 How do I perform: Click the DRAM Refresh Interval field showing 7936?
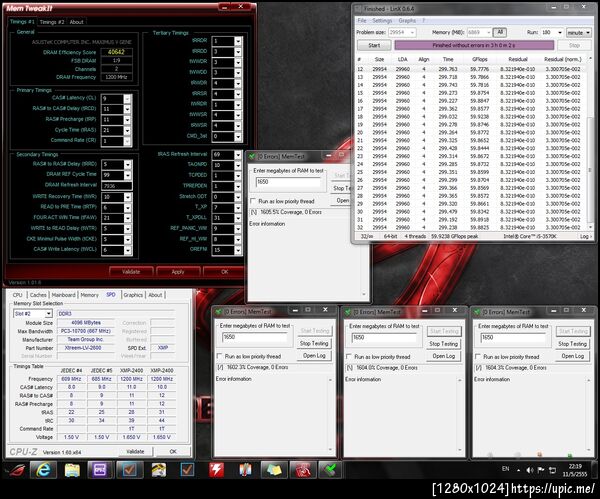[x=117, y=186]
